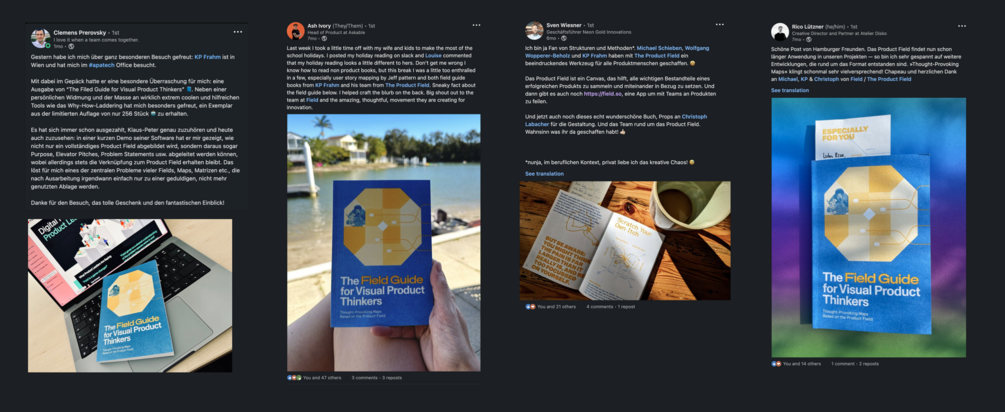
Task: Click See translation on Sven Wiesner's post
Action: point(544,174)
